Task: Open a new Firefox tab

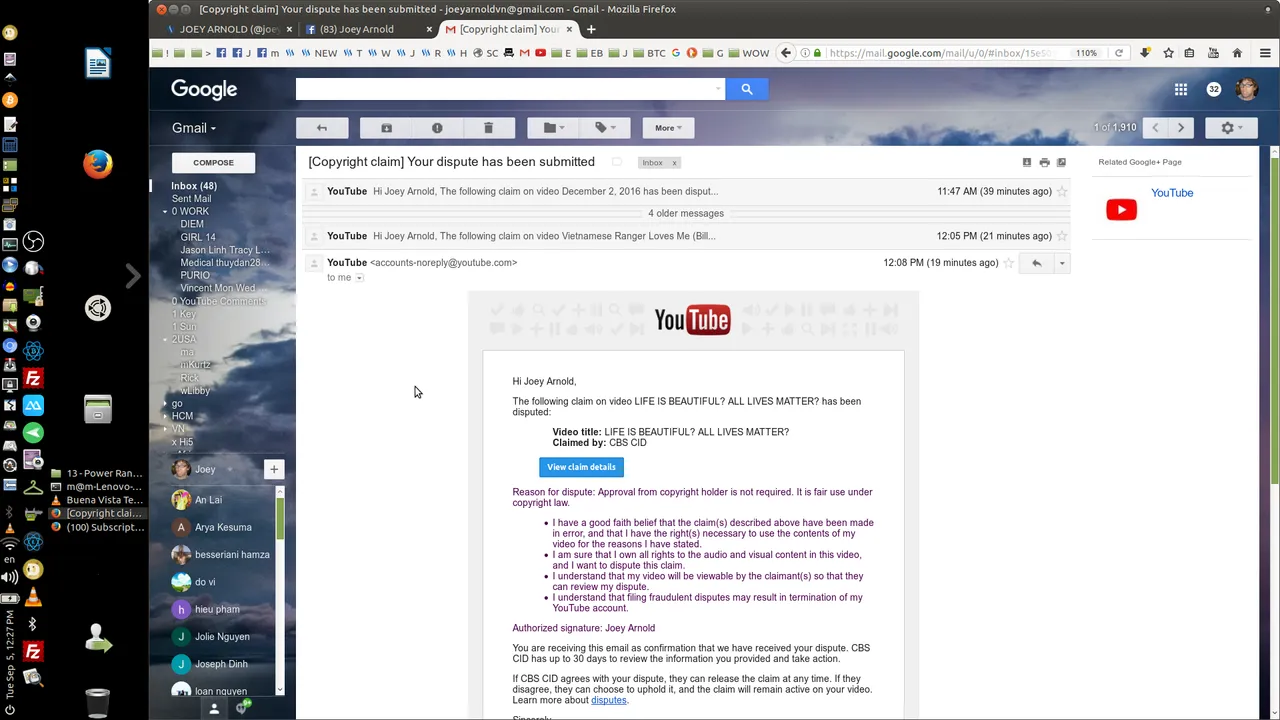Action: [x=591, y=29]
